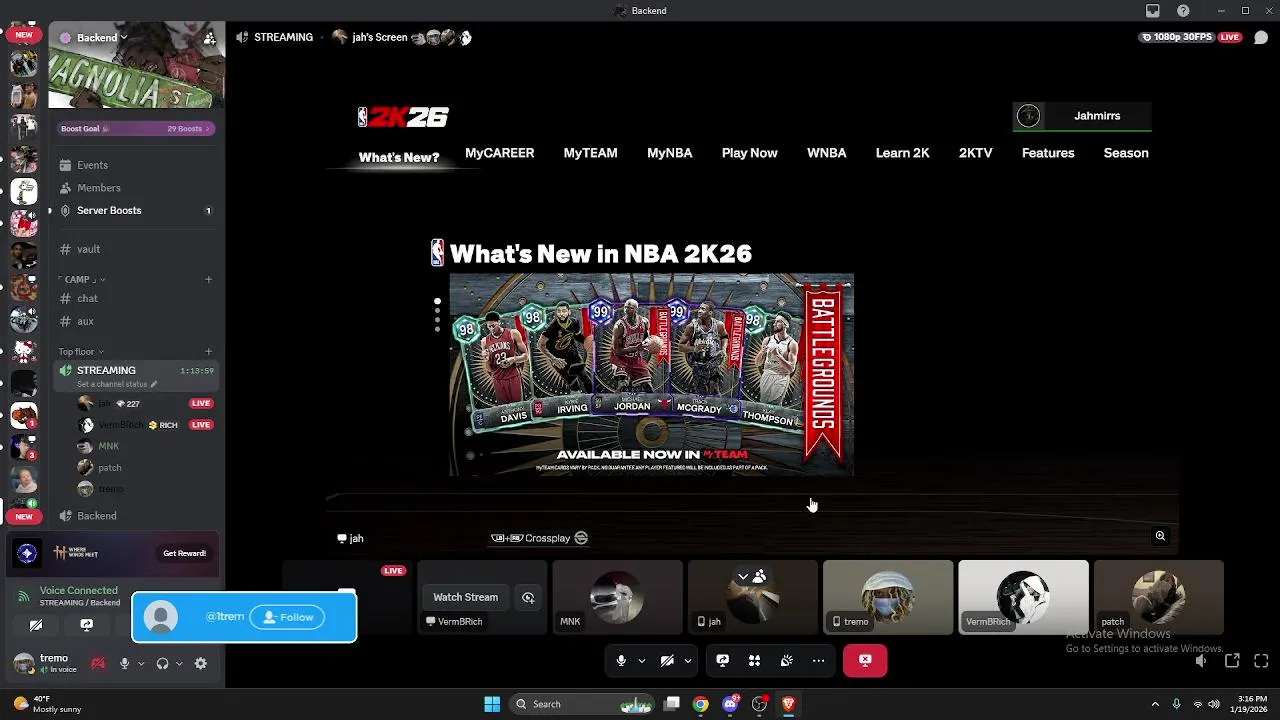Open the chat bubble icon at top right

click(1261, 37)
